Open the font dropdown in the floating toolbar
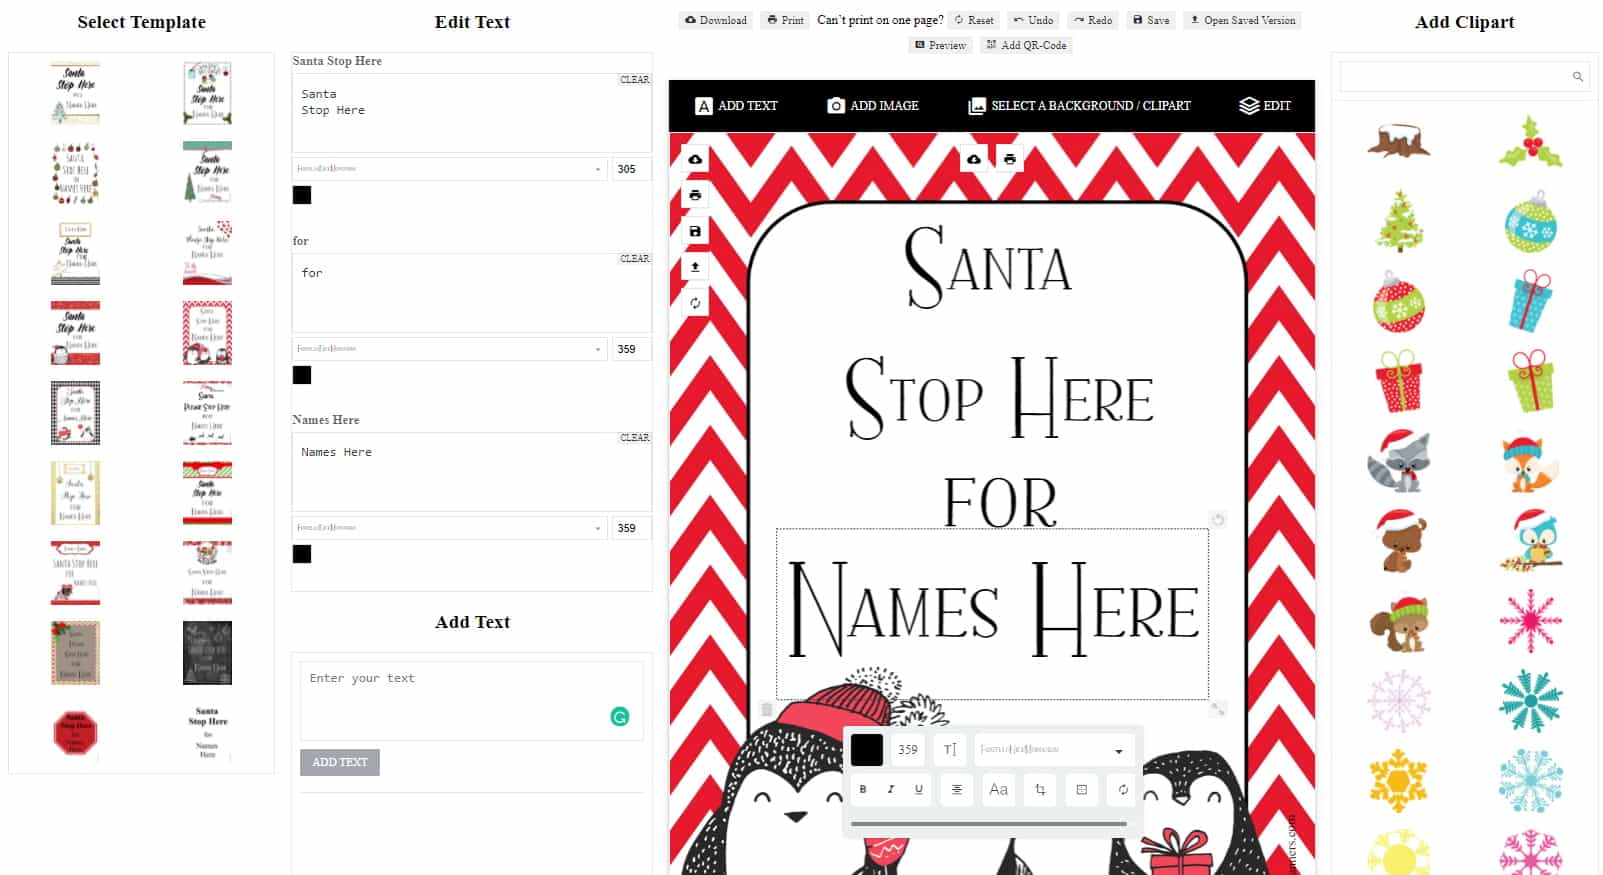The height and width of the screenshot is (875, 1603). pyautogui.click(x=1053, y=749)
